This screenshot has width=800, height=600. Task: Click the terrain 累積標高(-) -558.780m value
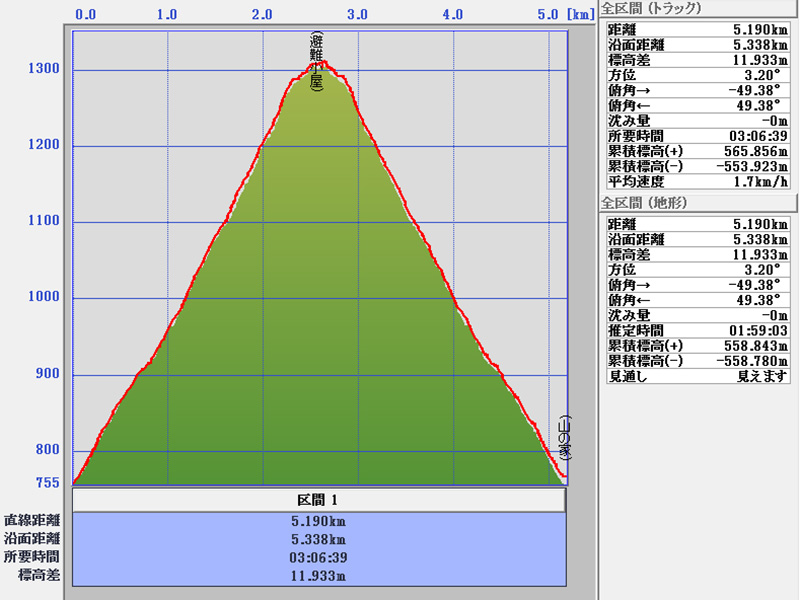point(752,360)
